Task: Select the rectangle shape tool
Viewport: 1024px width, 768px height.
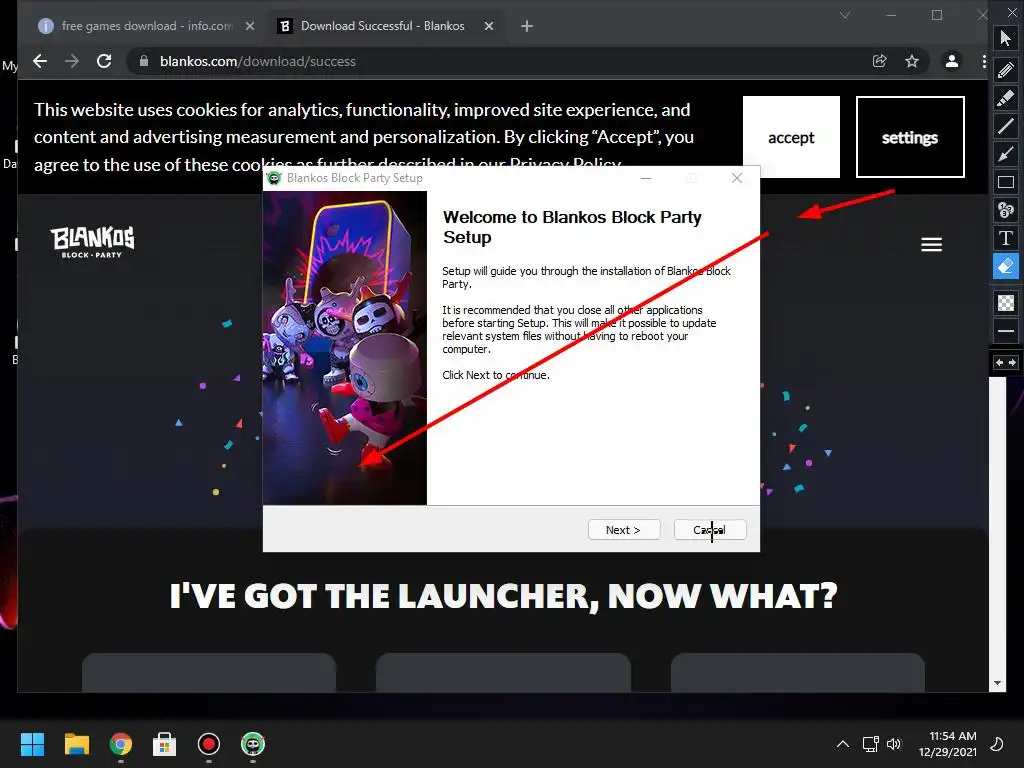Action: [1006, 182]
